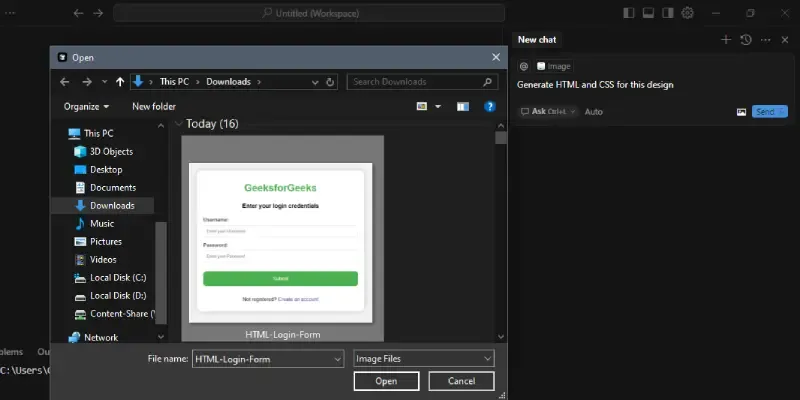Select HTML-Login-Form image thumbnail
800x400 pixels.
(282, 238)
